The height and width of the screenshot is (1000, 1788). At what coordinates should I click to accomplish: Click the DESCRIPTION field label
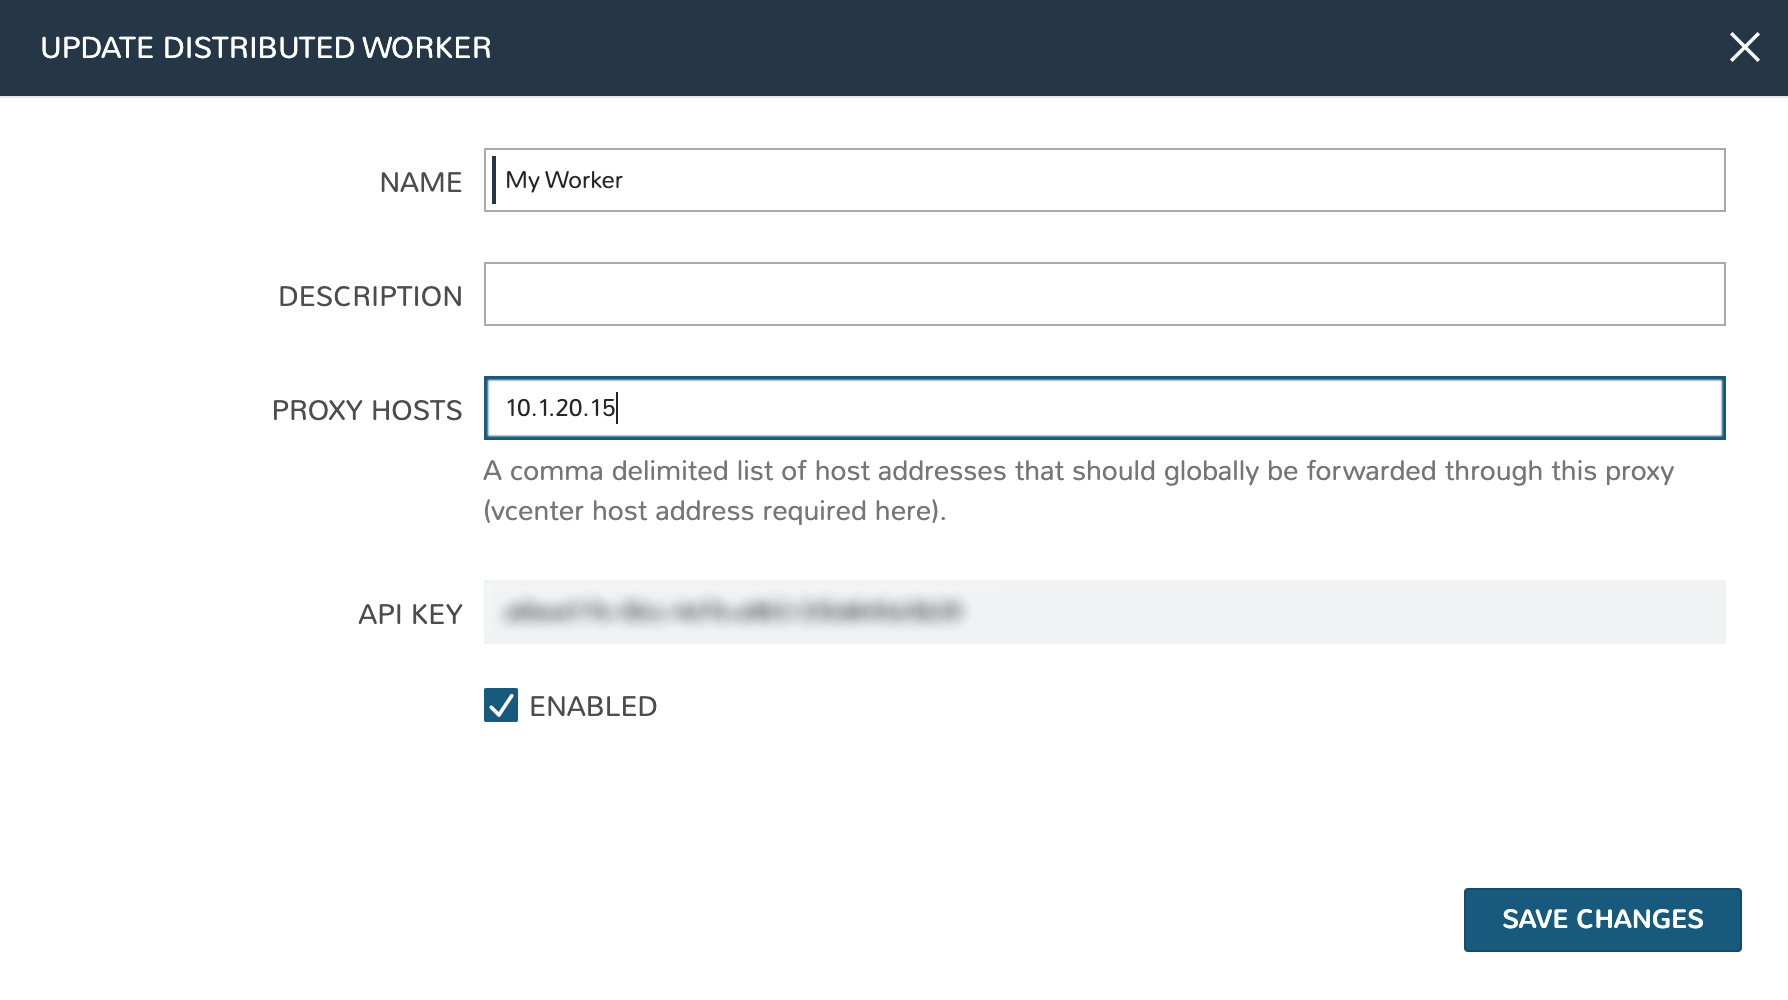tap(370, 296)
